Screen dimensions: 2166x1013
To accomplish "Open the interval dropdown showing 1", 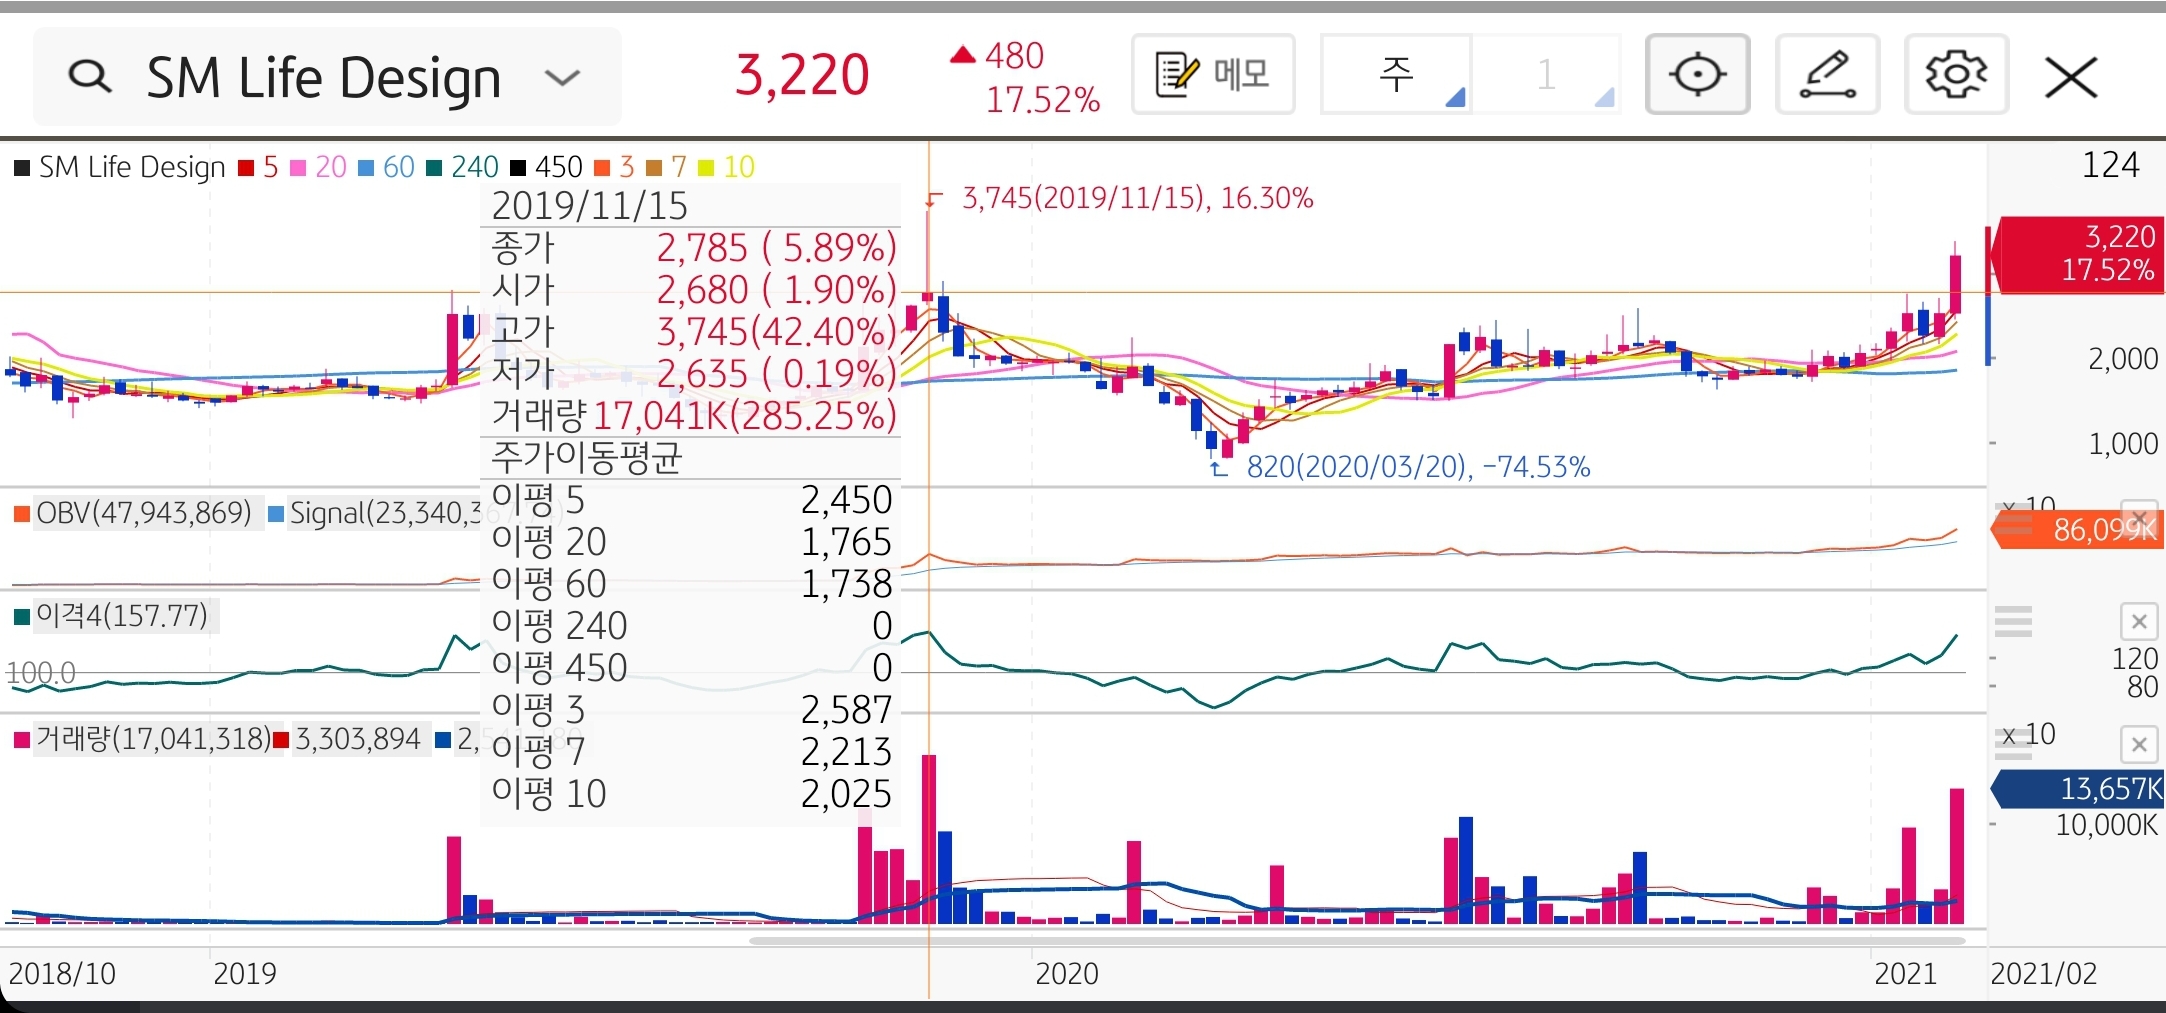I will [x=1546, y=74].
